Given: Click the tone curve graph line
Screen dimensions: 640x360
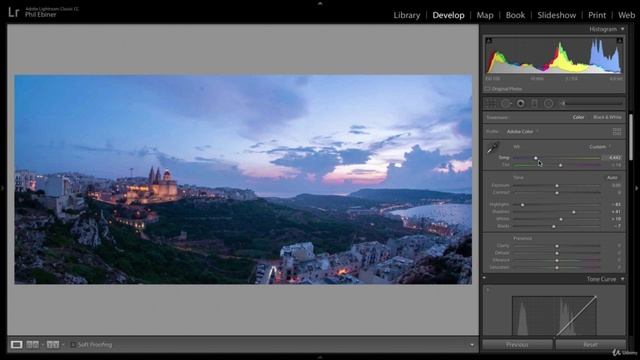Looking at the screenshot, I should (576, 316).
